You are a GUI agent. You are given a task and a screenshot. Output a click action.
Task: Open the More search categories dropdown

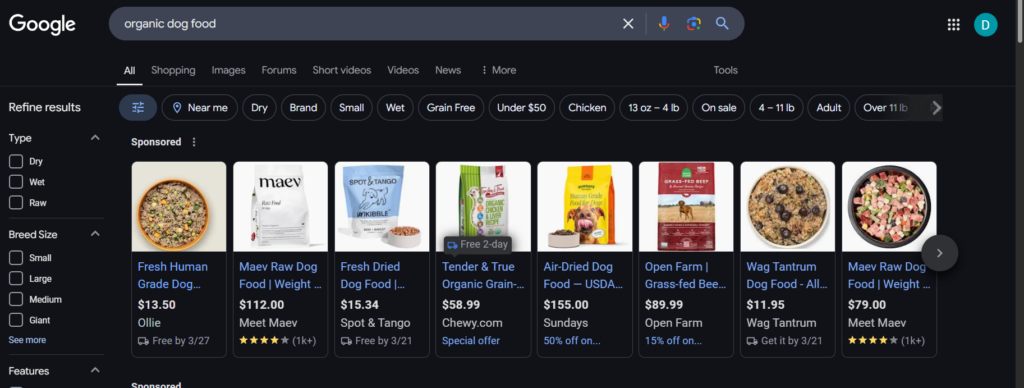[x=498, y=70]
